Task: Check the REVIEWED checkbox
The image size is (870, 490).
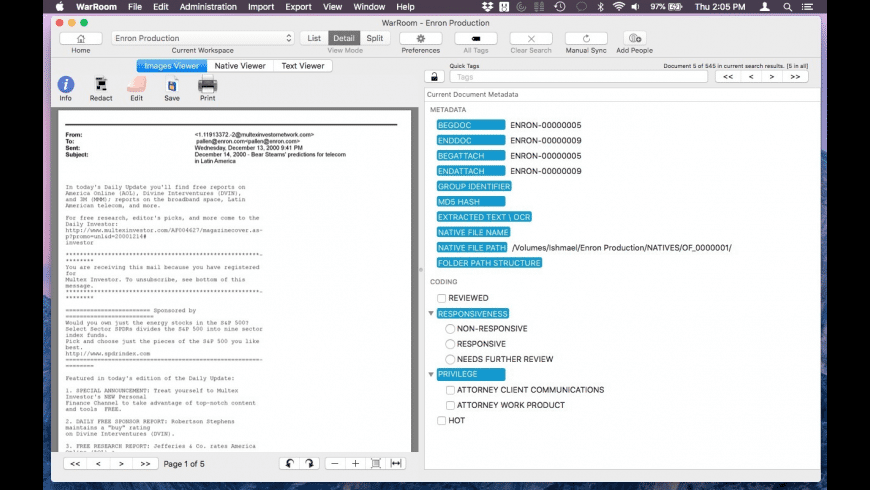Action: (x=442, y=298)
